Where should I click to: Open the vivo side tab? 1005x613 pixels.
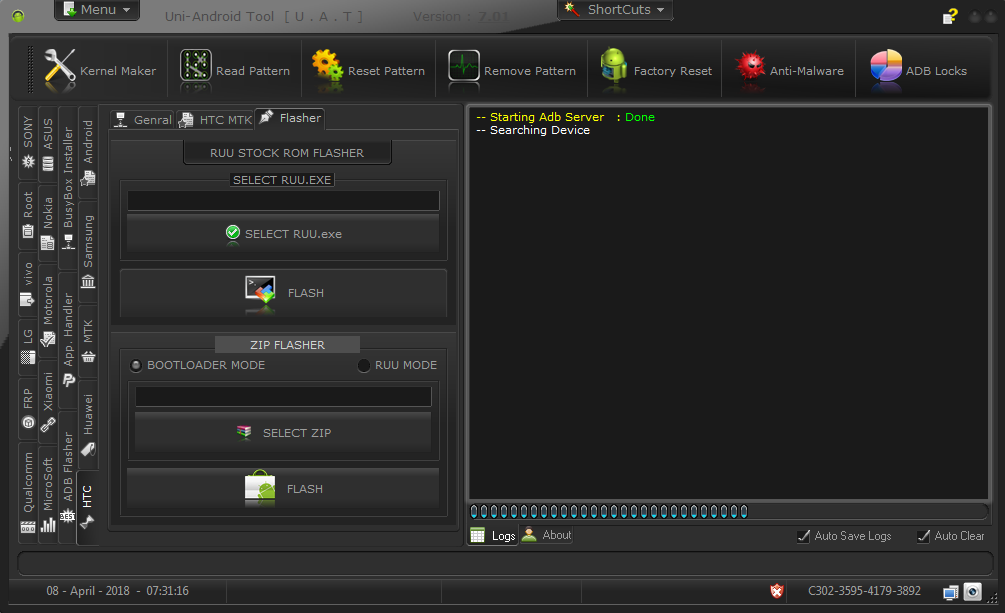(28, 283)
